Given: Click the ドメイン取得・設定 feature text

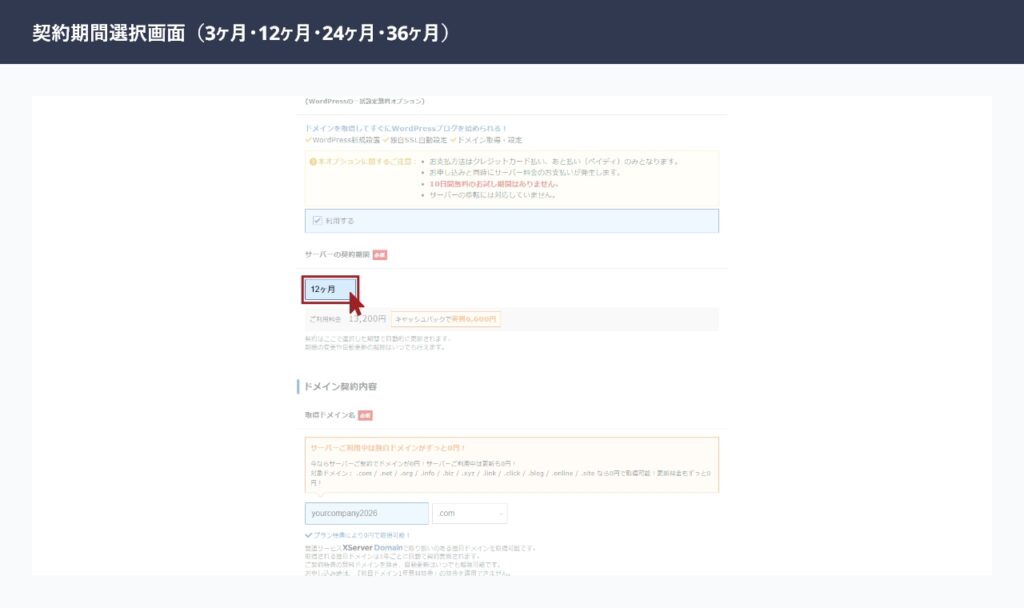Looking at the screenshot, I should pyautogui.click(x=489, y=140).
